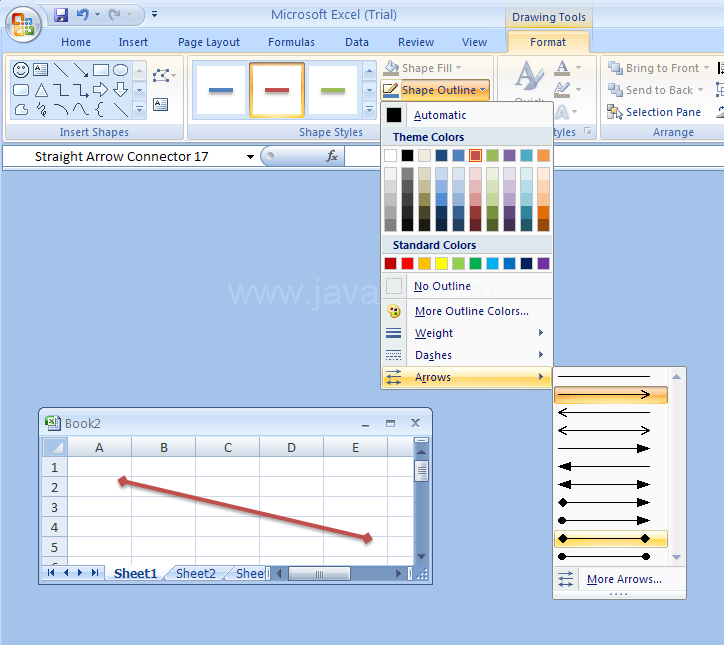Click the Undo icon
Viewport: 724px width, 645px height.
tap(83, 15)
